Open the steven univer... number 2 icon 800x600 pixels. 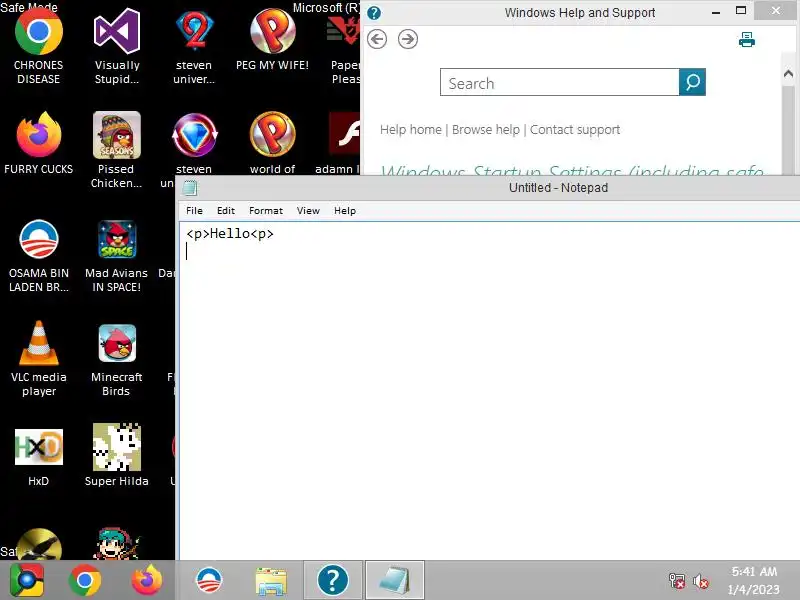point(194,32)
